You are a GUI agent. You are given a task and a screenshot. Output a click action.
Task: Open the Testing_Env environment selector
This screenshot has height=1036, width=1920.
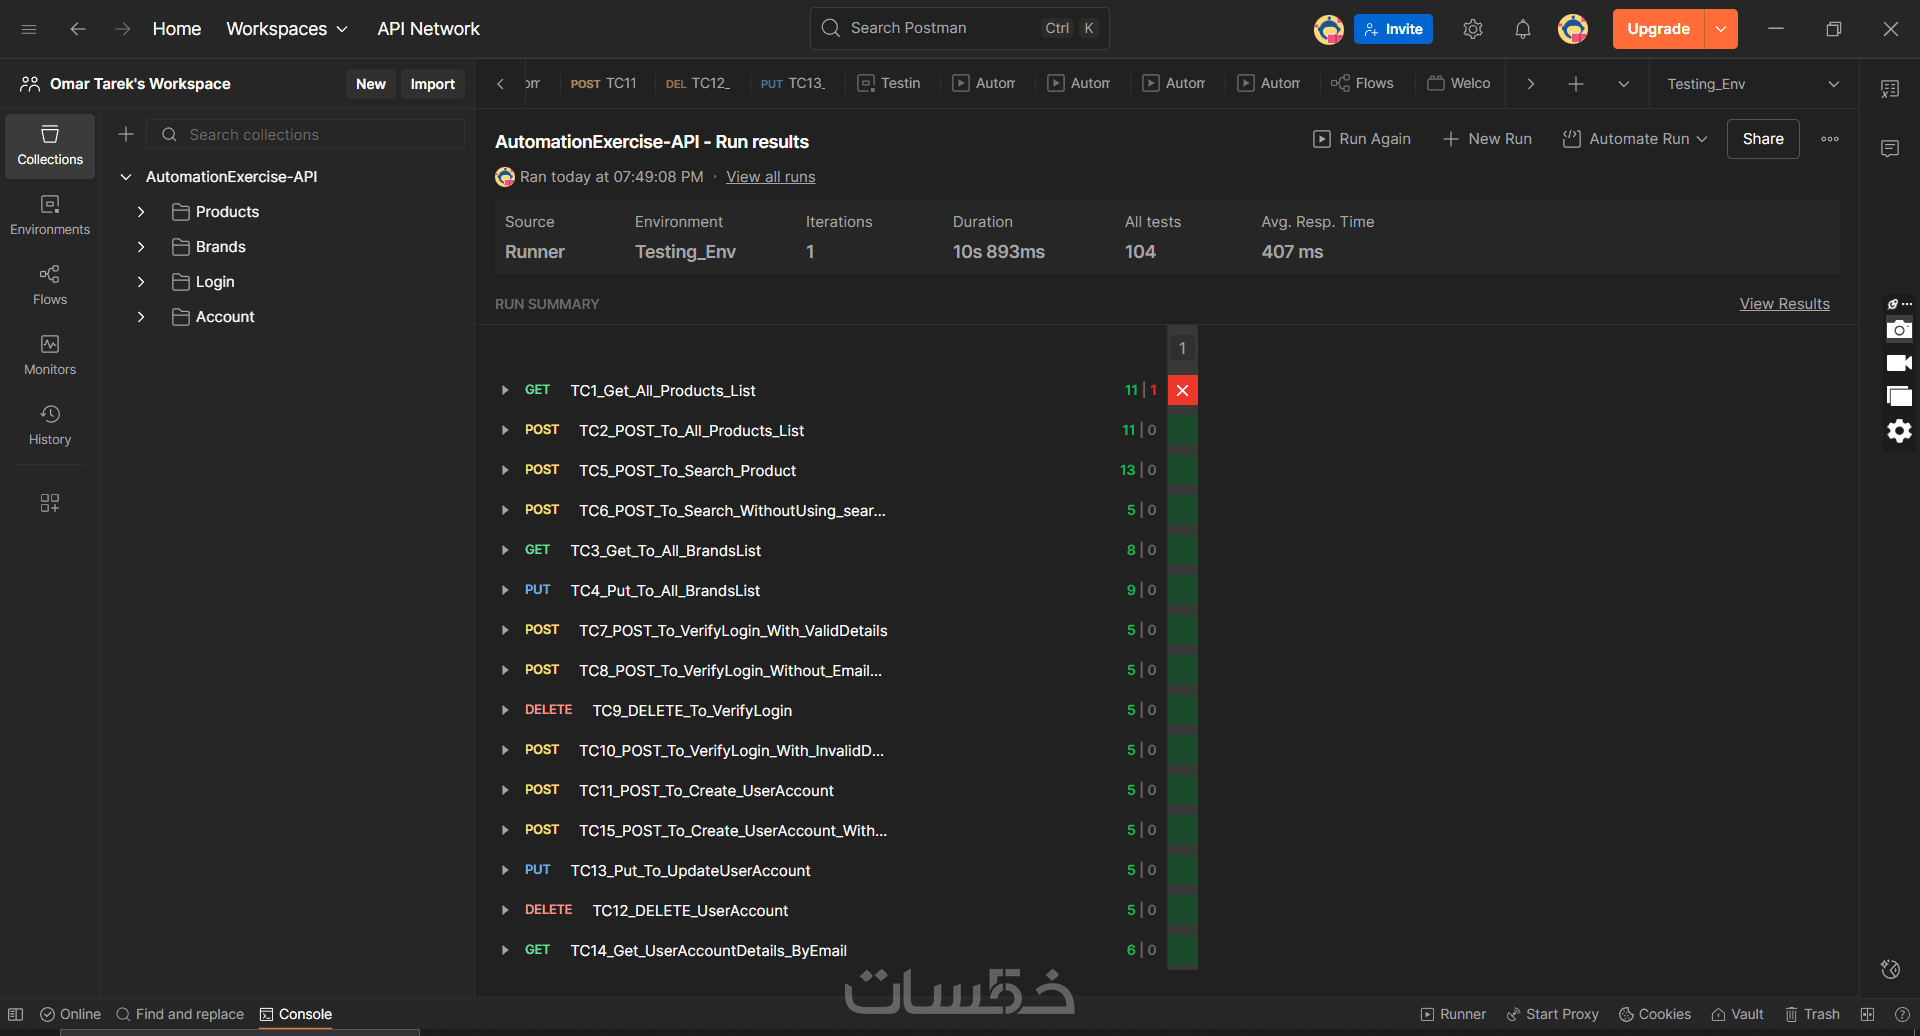1753,84
